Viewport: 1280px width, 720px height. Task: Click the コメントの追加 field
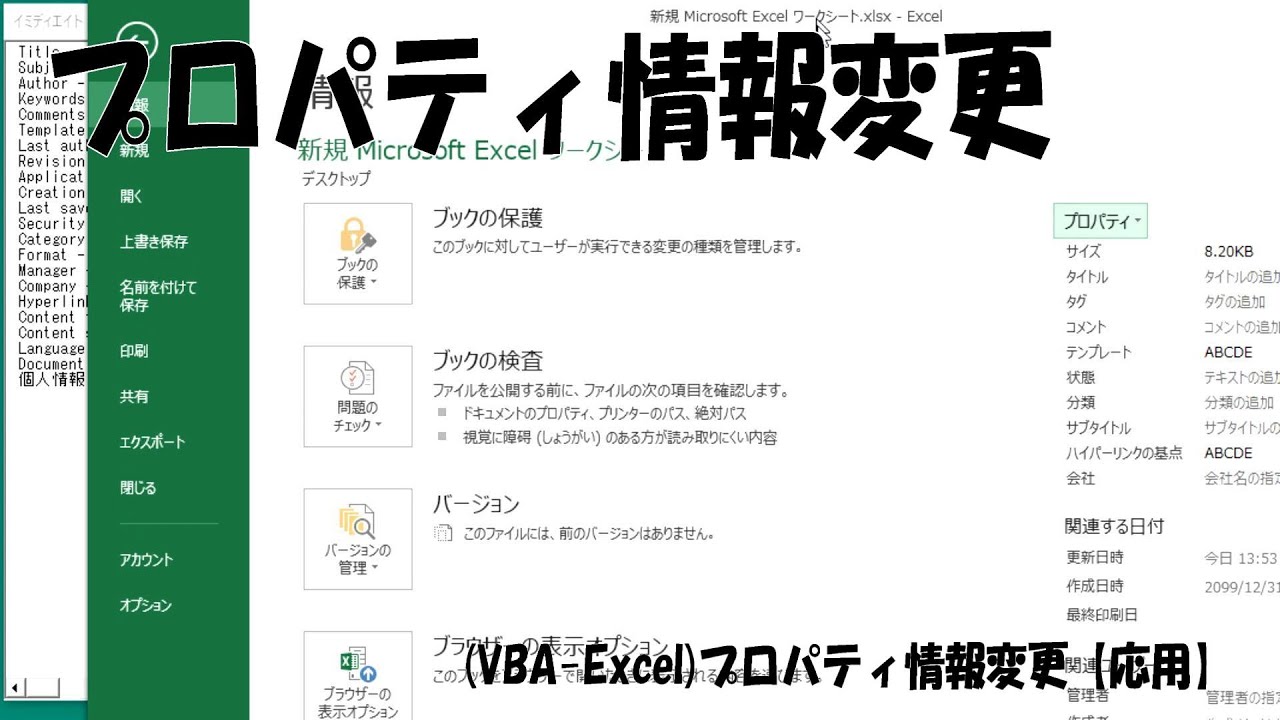[1242, 327]
